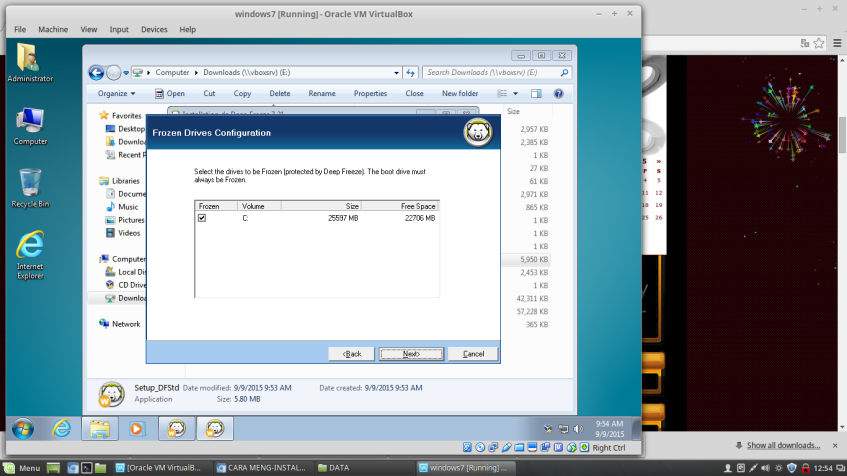This screenshot has width=847, height=476.
Task: Click the browser bookmark star icon
Action: click(819, 43)
